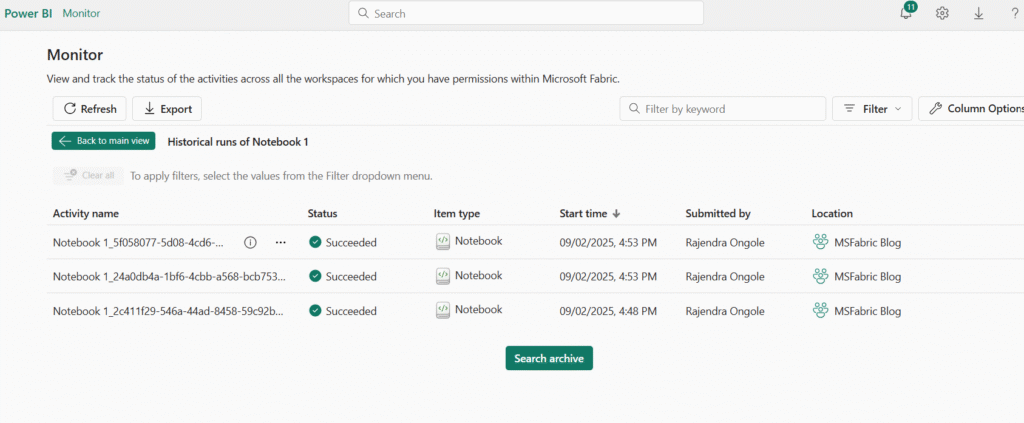
Task: Click the Item type column header
Action: tap(456, 213)
